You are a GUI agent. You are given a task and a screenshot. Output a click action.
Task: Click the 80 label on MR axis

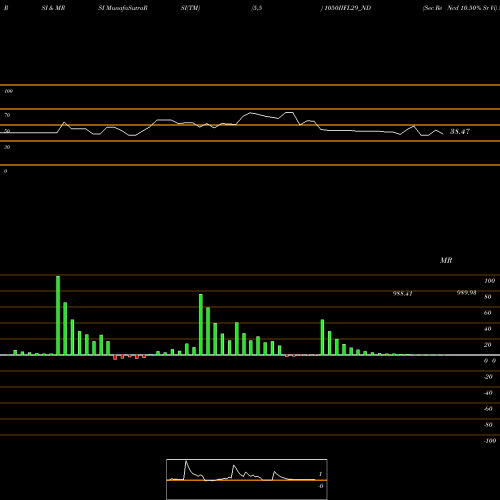click(x=488, y=297)
